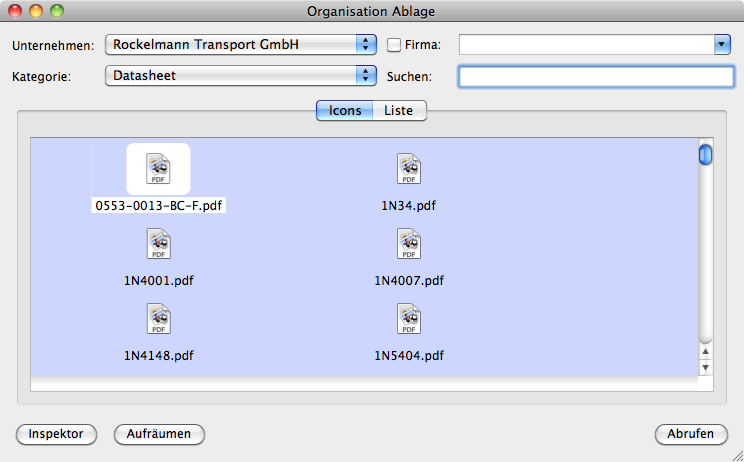Viewport: 744px width, 462px height.
Task: Expand the Firma combo box arrow
Action: [x=722, y=45]
